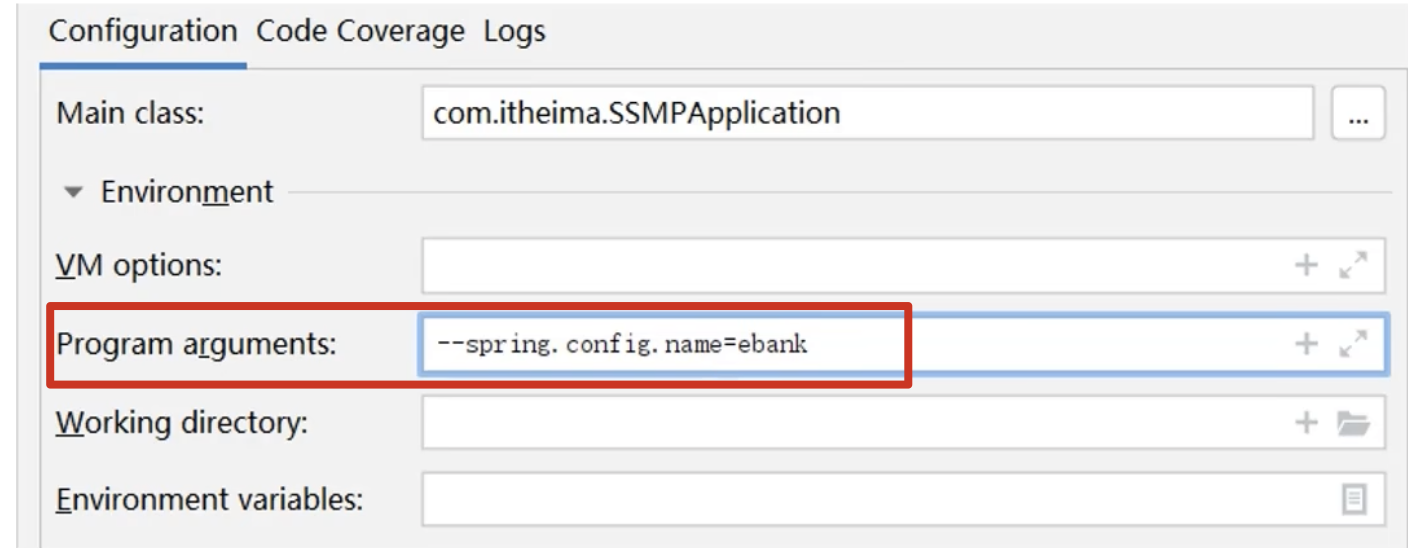
Task: Click the Environment variables label
Action: point(208,500)
